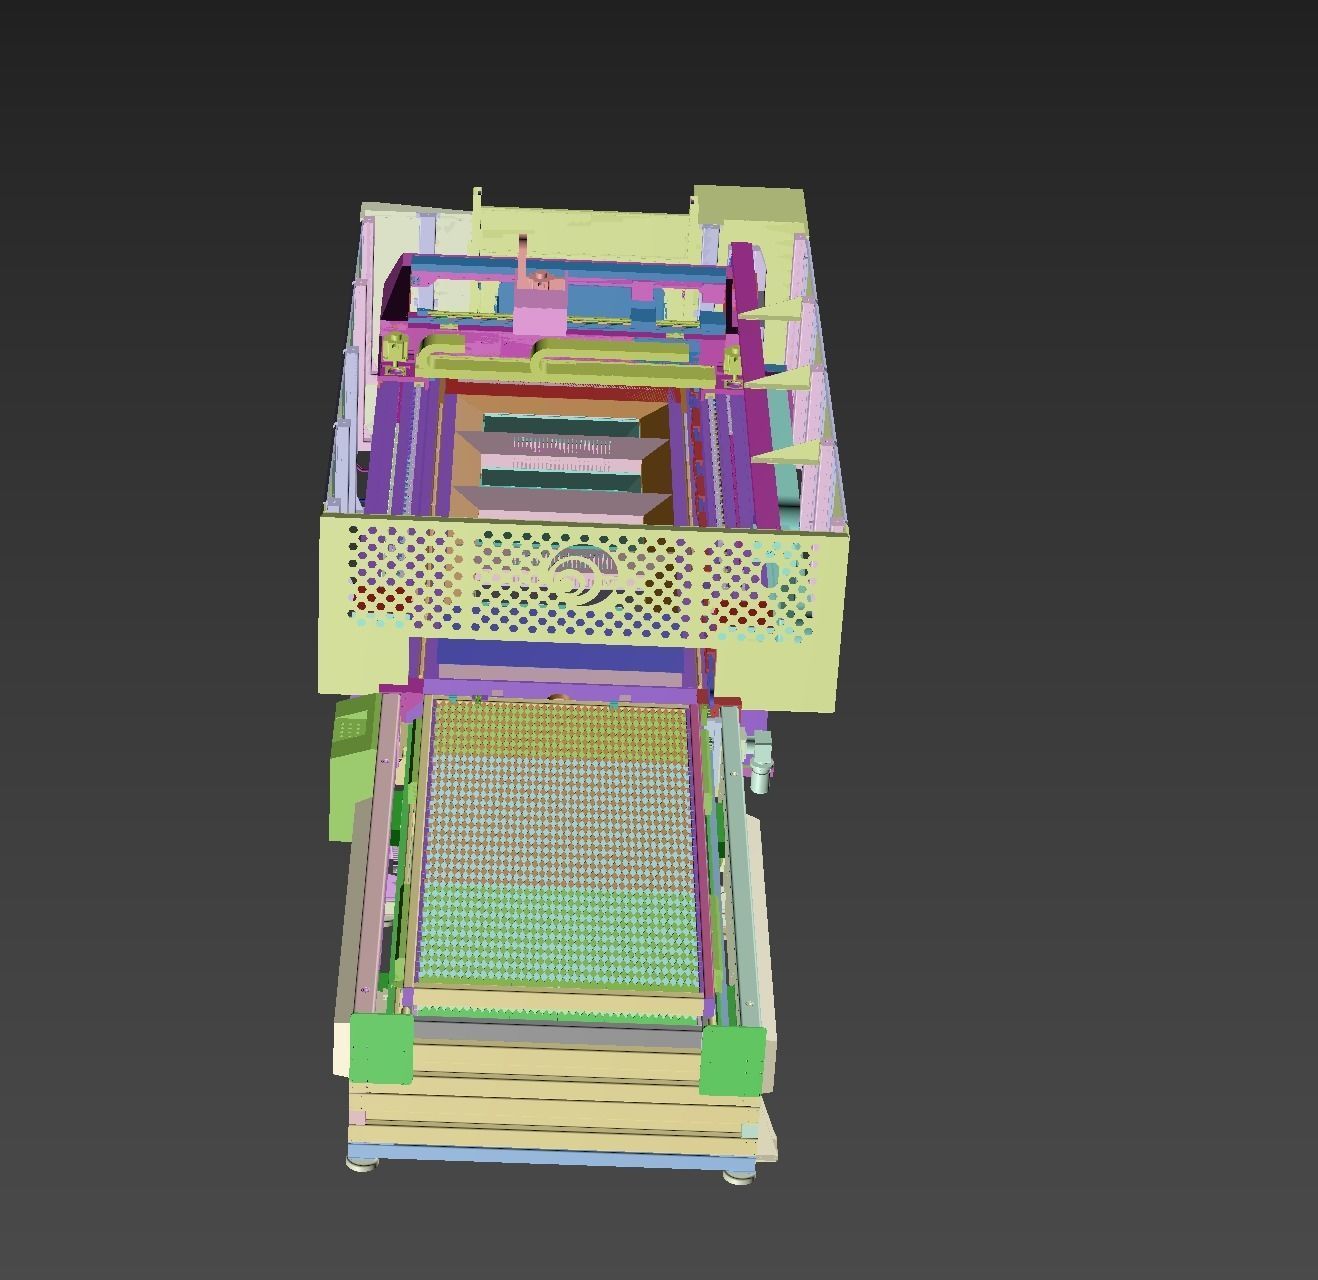1318x1280 pixels.
Task: Select the right leveling foot
Action: coord(739,1176)
